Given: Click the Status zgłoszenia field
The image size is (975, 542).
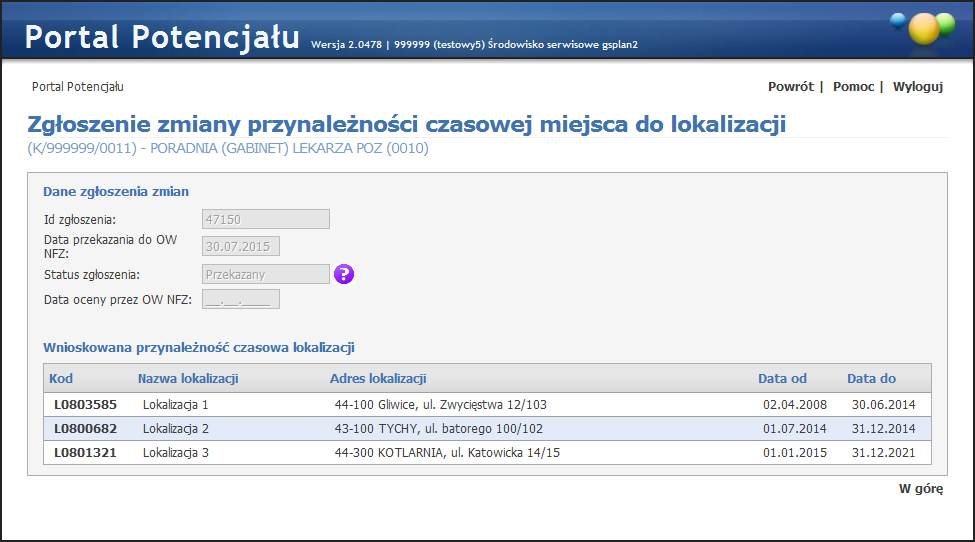Looking at the screenshot, I should pos(266,274).
